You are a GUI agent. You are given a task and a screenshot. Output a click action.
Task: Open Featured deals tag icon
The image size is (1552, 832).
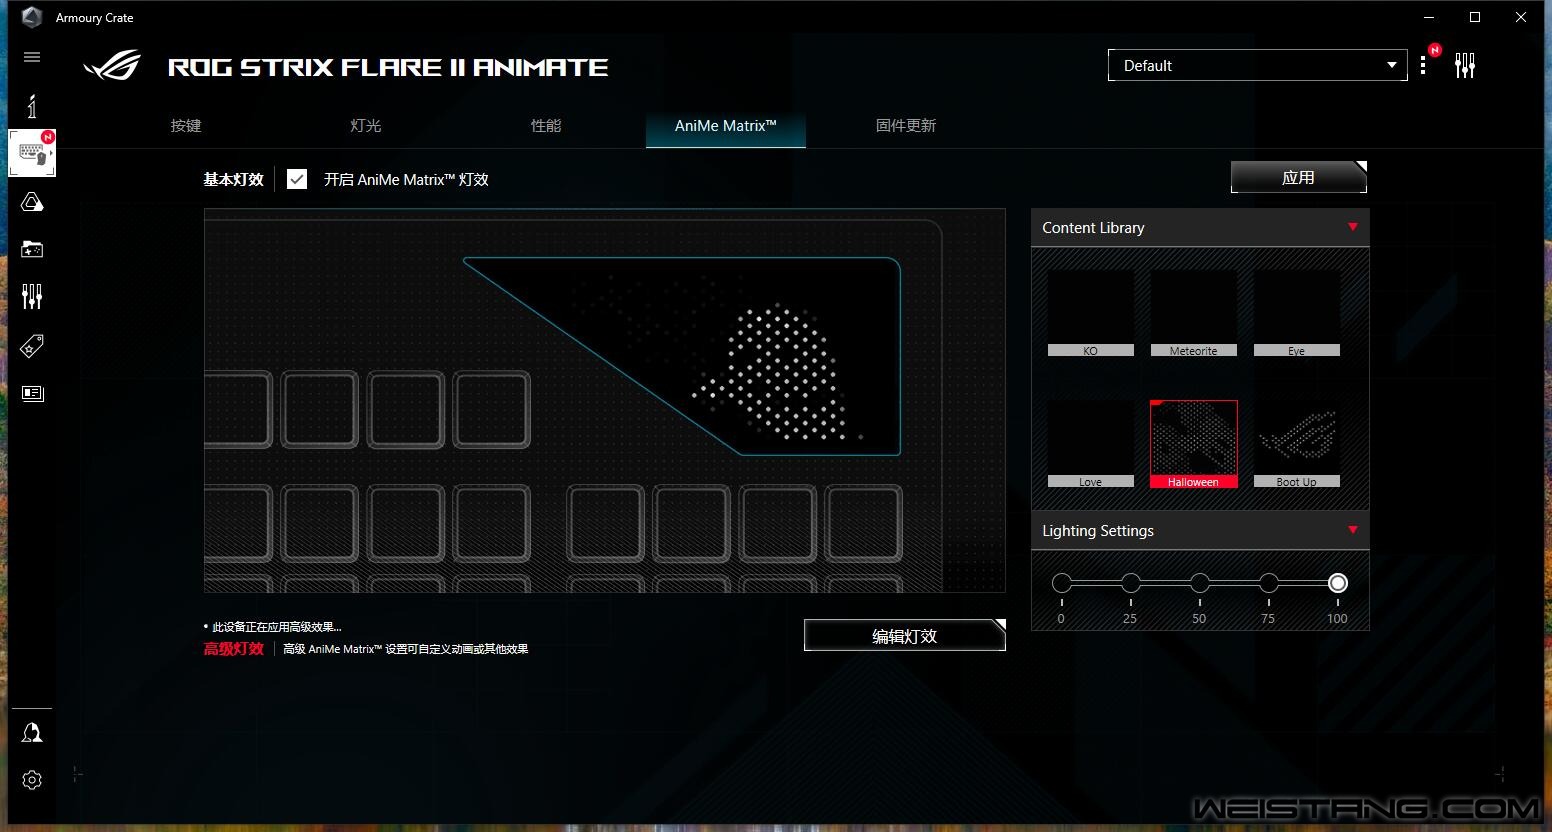coord(32,346)
